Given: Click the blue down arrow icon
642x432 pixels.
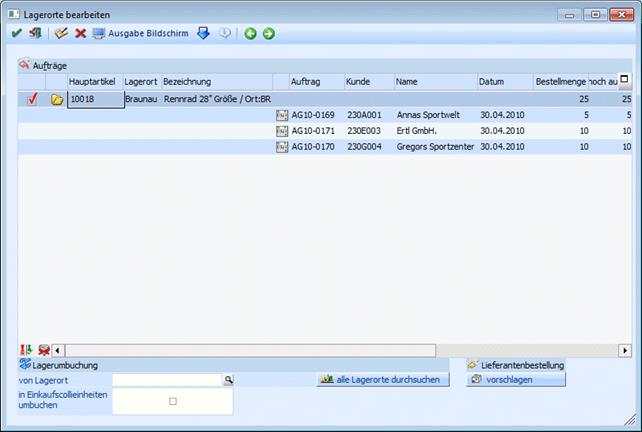Looking at the screenshot, I should pyautogui.click(x=203, y=34).
